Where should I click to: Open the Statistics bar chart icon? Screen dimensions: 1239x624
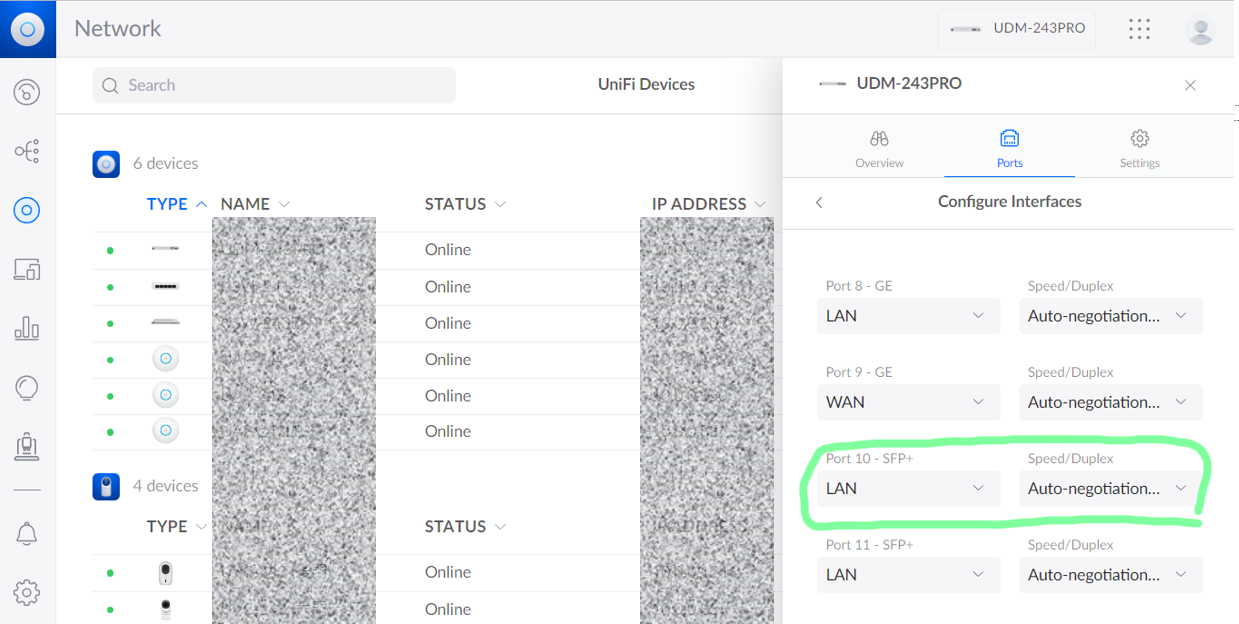27,328
